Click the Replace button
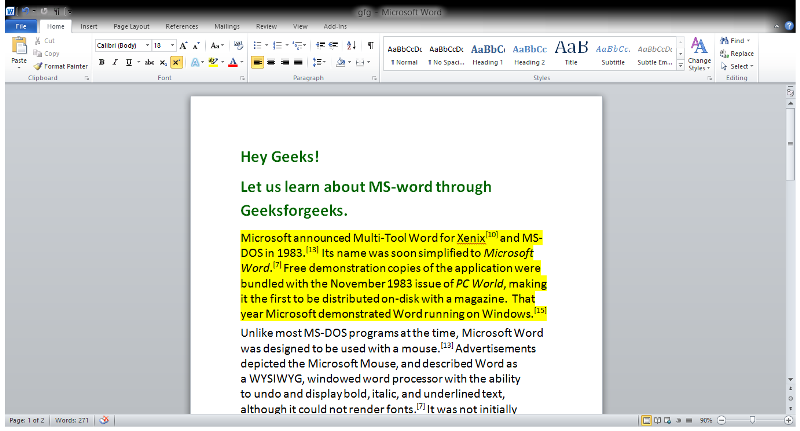The image size is (800, 431). [737, 54]
